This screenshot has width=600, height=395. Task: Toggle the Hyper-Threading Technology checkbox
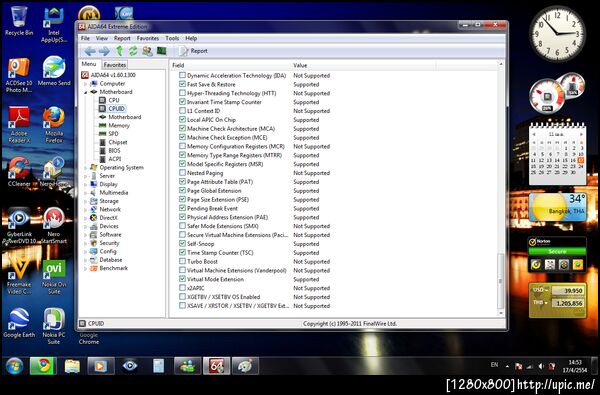183,93
